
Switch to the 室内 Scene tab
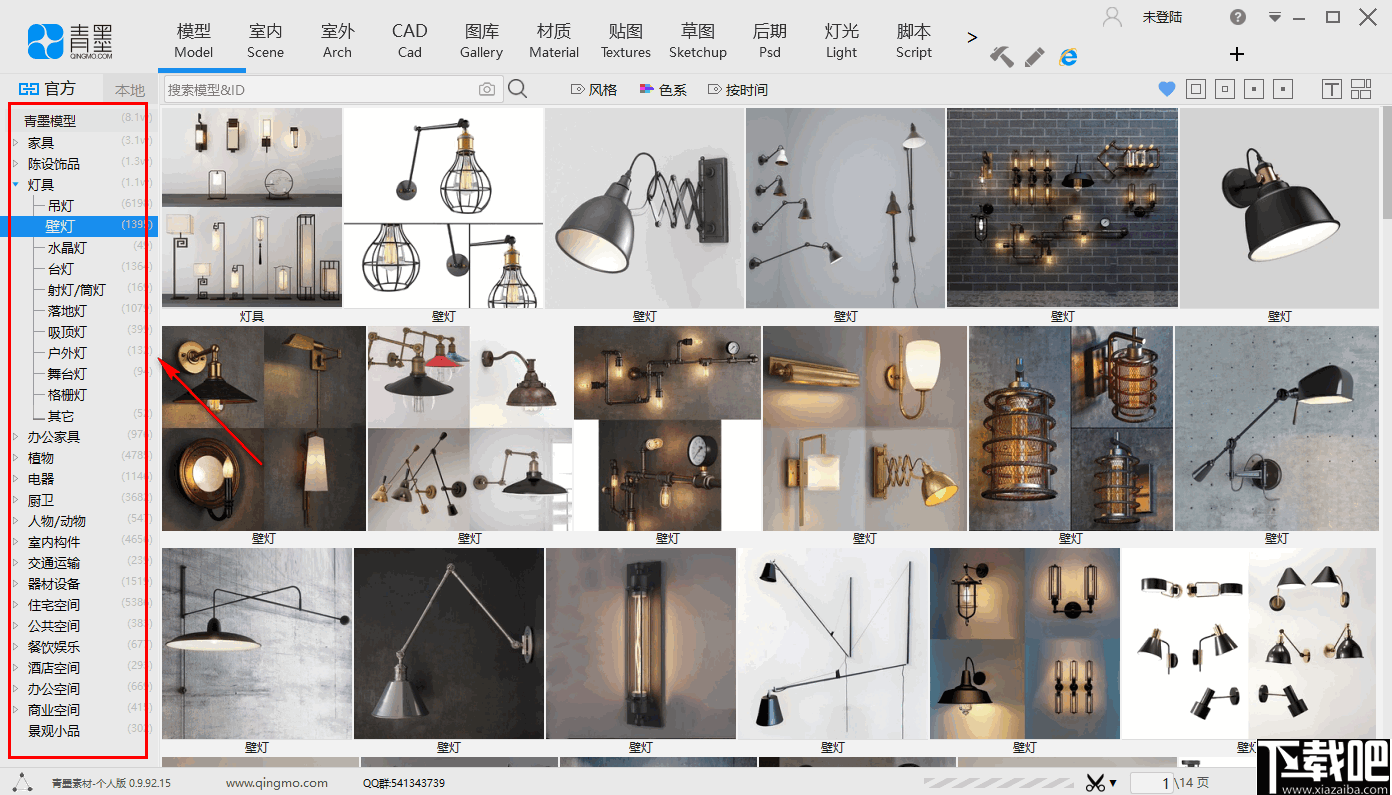[x=266, y=41]
